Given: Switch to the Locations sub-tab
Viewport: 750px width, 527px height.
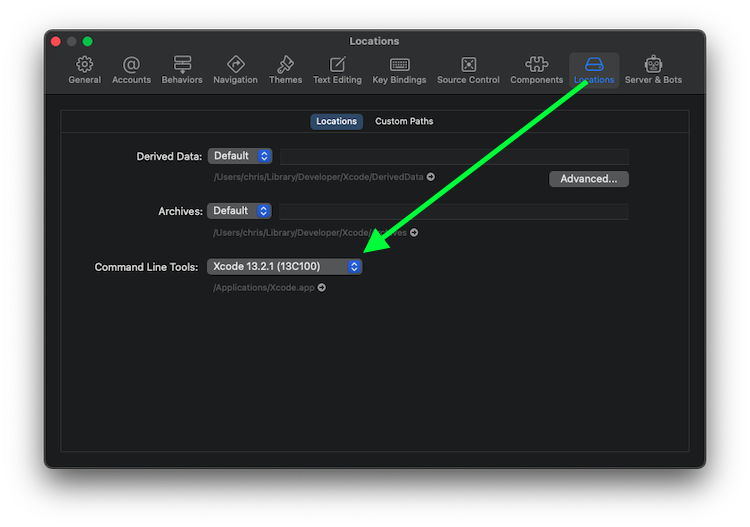Looking at the screenshot, I should point(336,121).
